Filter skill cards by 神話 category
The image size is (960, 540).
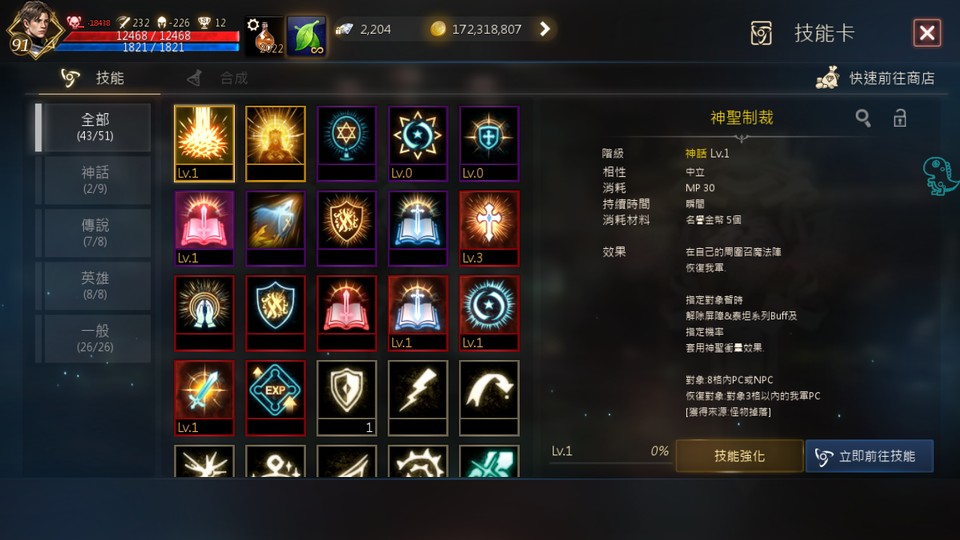point(95,180)
